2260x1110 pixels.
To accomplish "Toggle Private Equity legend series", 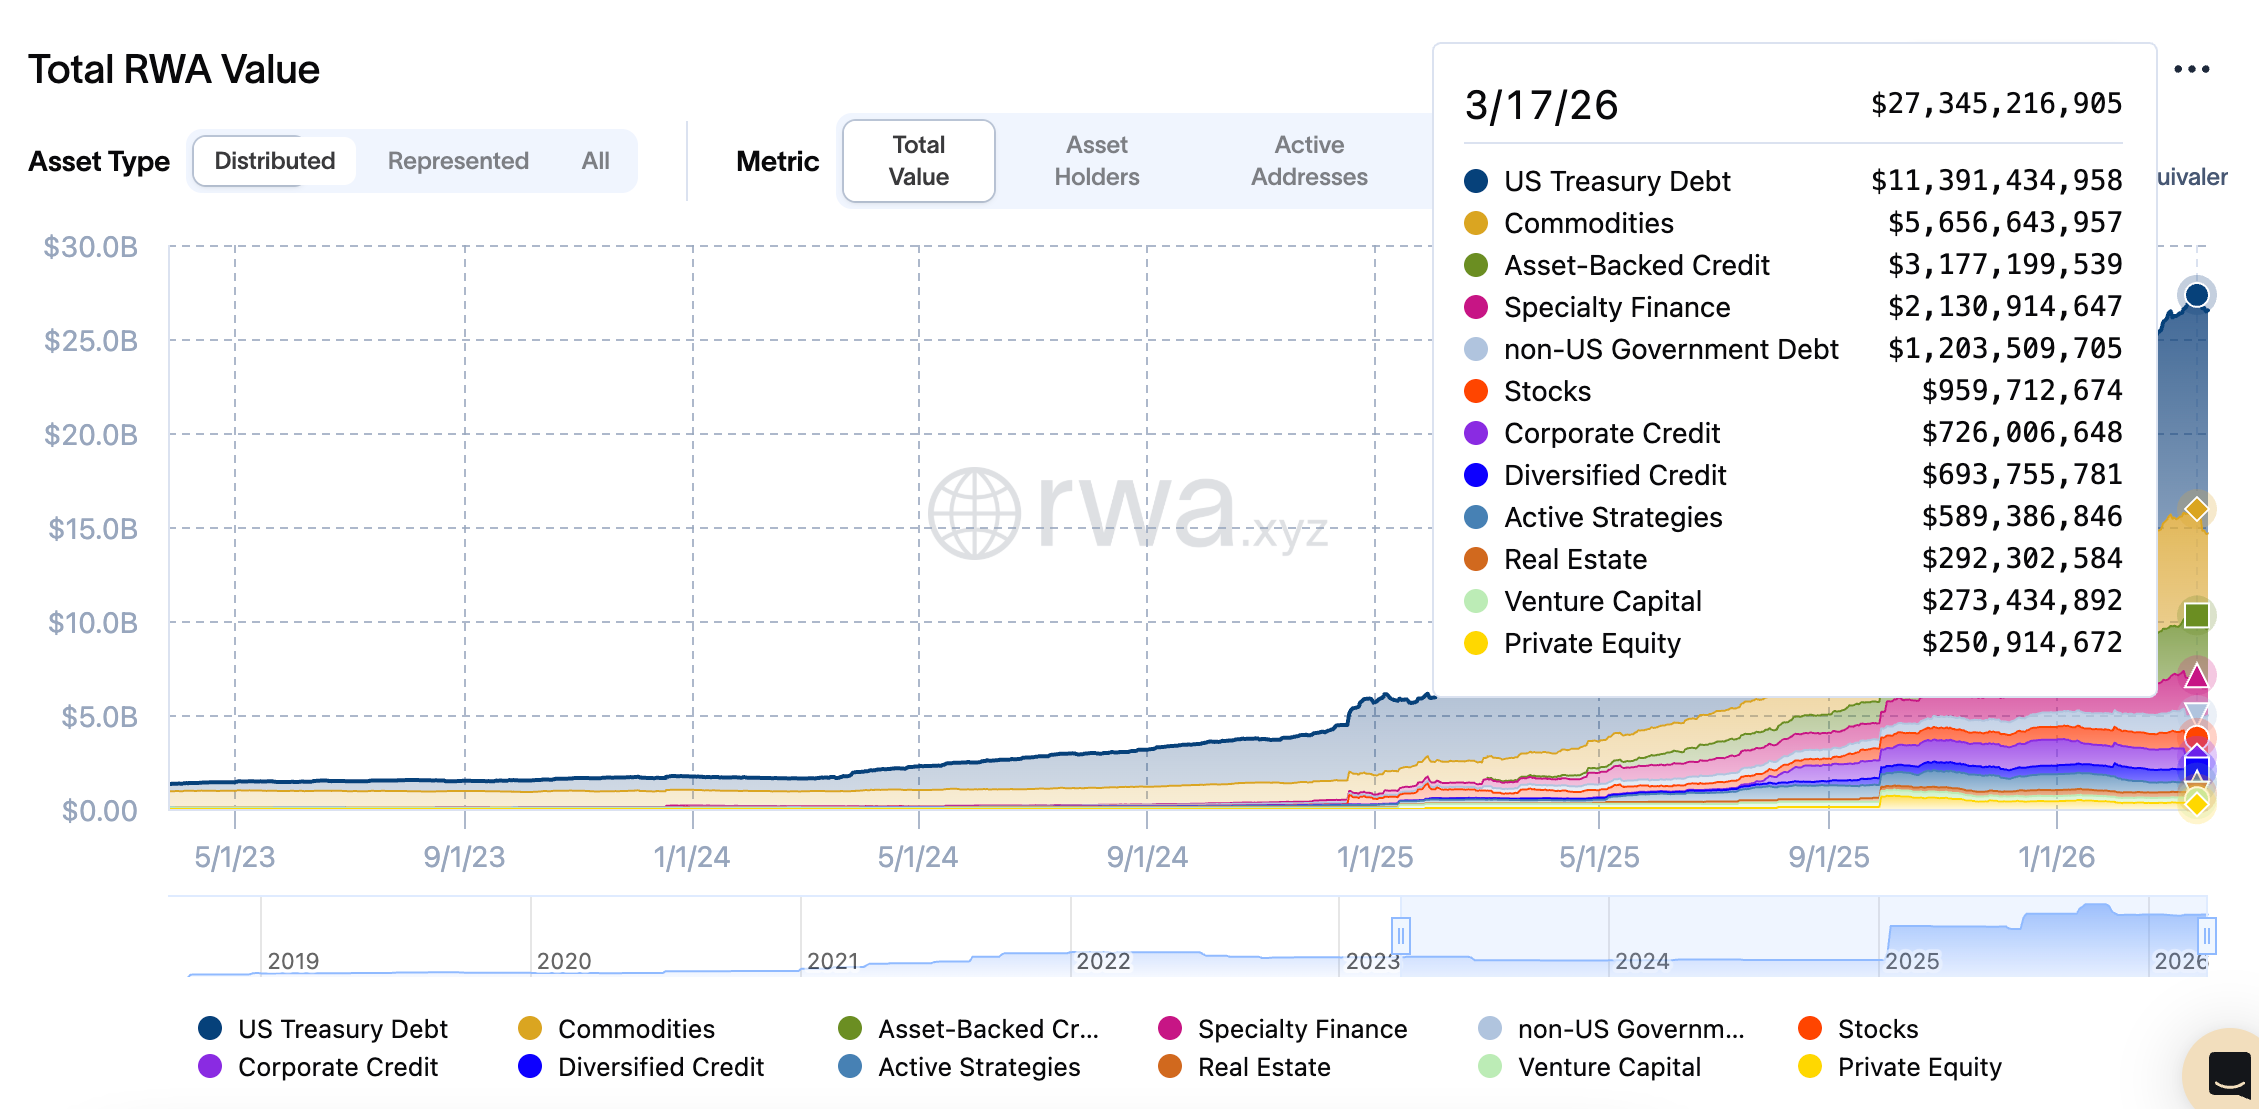I will pyautogui.click(x=1900, y=1067).
